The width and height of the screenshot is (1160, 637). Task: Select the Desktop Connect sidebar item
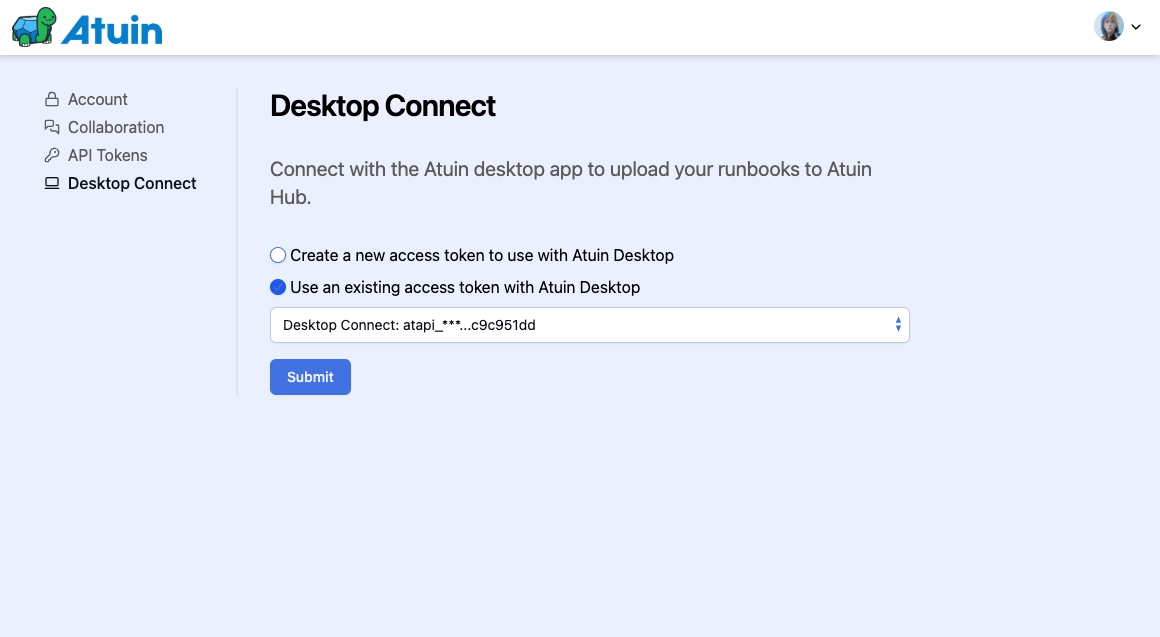132,183
